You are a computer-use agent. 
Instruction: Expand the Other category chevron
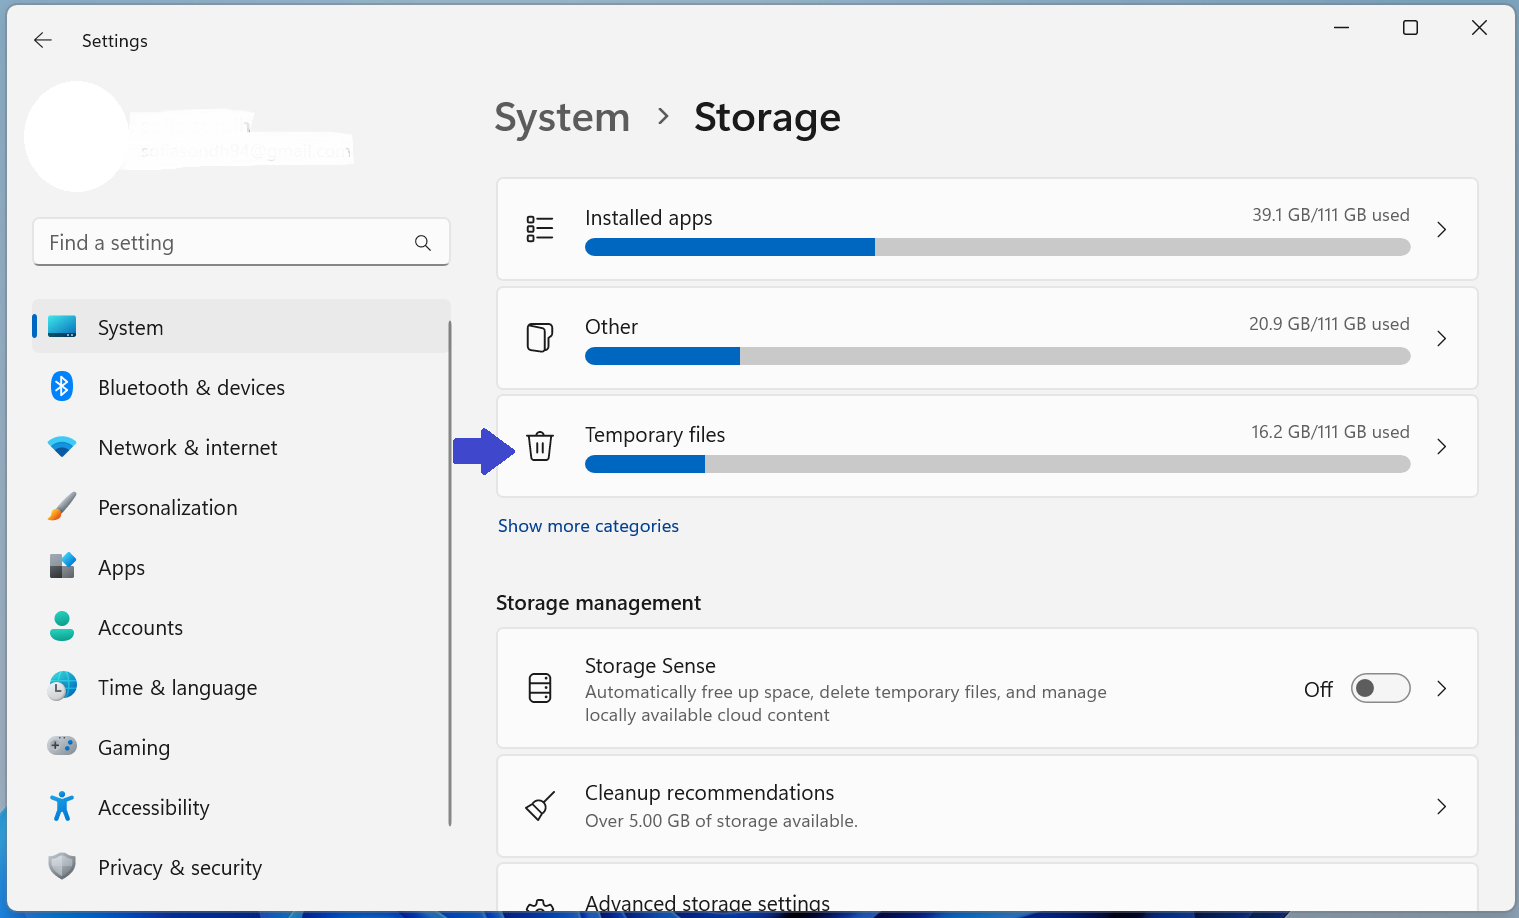tap(1441, 339)
